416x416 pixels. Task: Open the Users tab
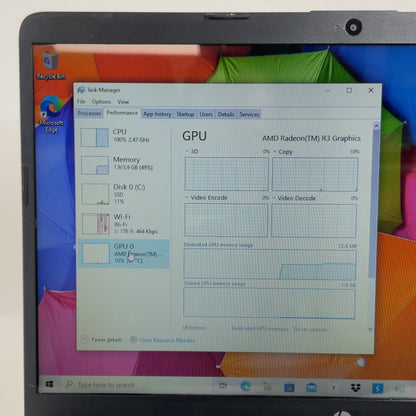click(206, 114)
